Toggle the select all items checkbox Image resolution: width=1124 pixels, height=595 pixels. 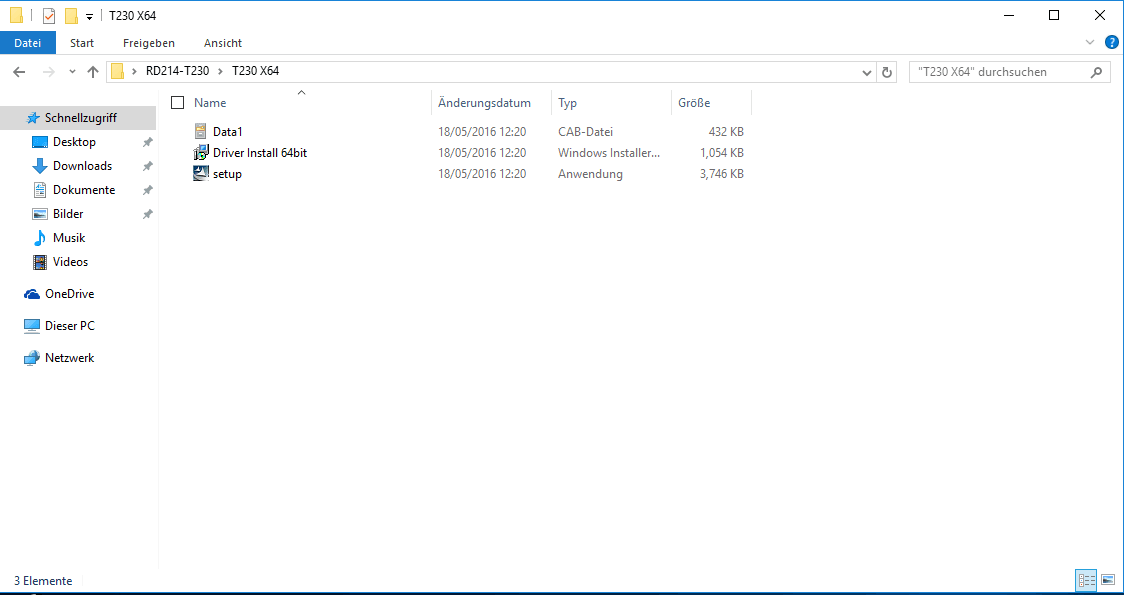178,103
